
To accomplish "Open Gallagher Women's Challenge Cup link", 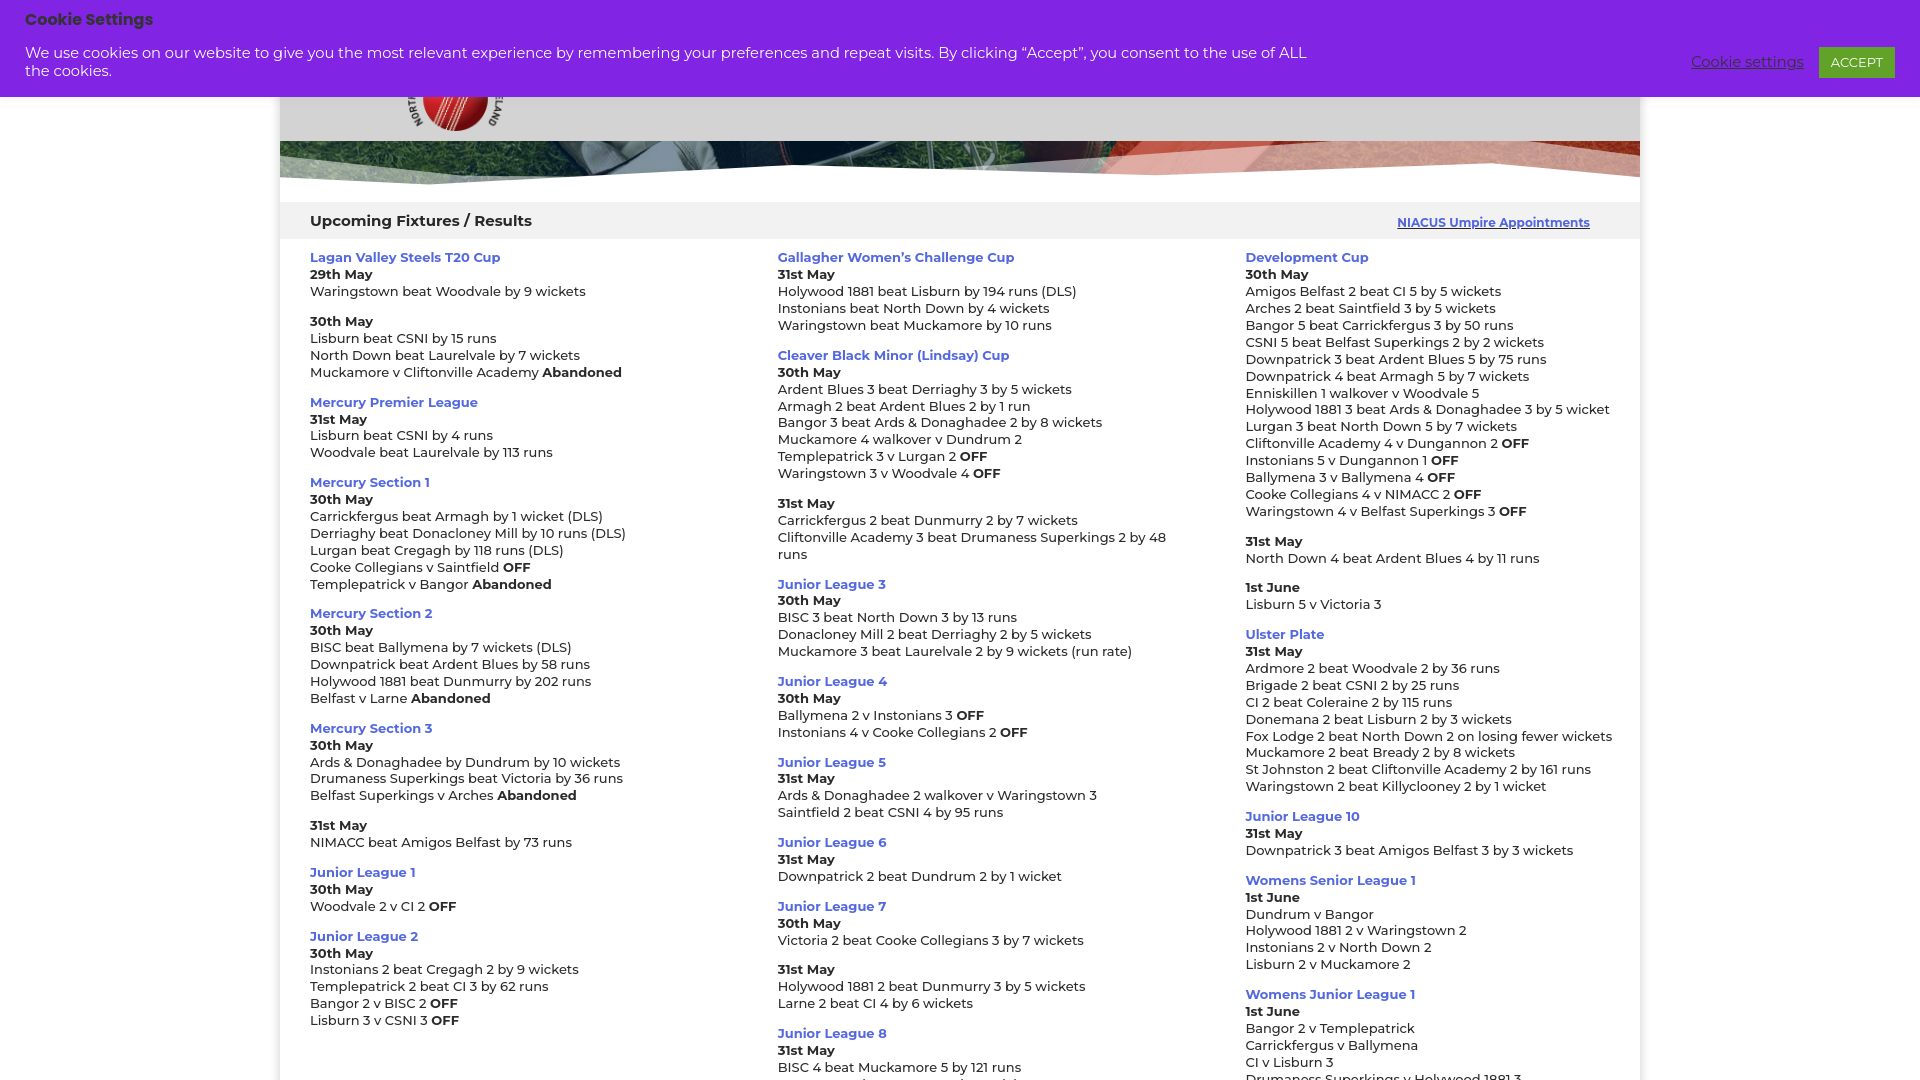I will point(896,258).
